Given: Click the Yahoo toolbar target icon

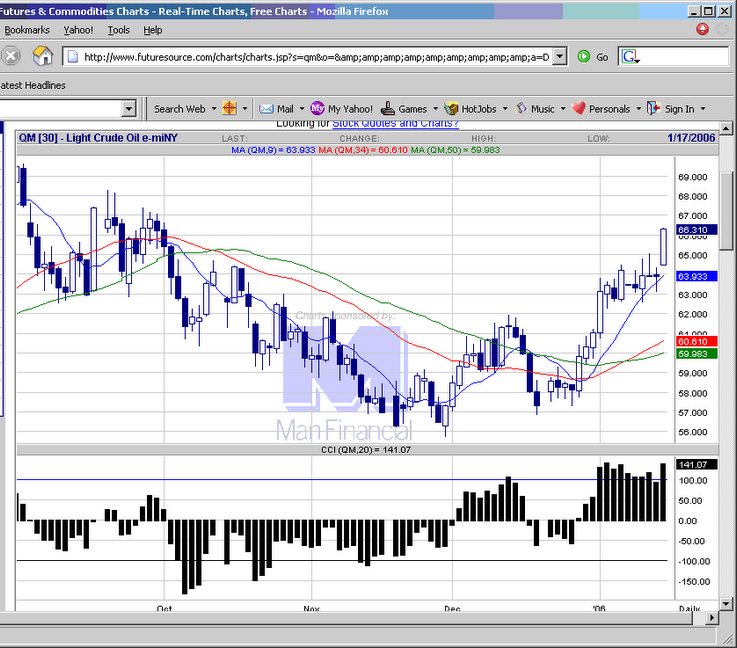Looking at the screenshot, I should point(229,109).
